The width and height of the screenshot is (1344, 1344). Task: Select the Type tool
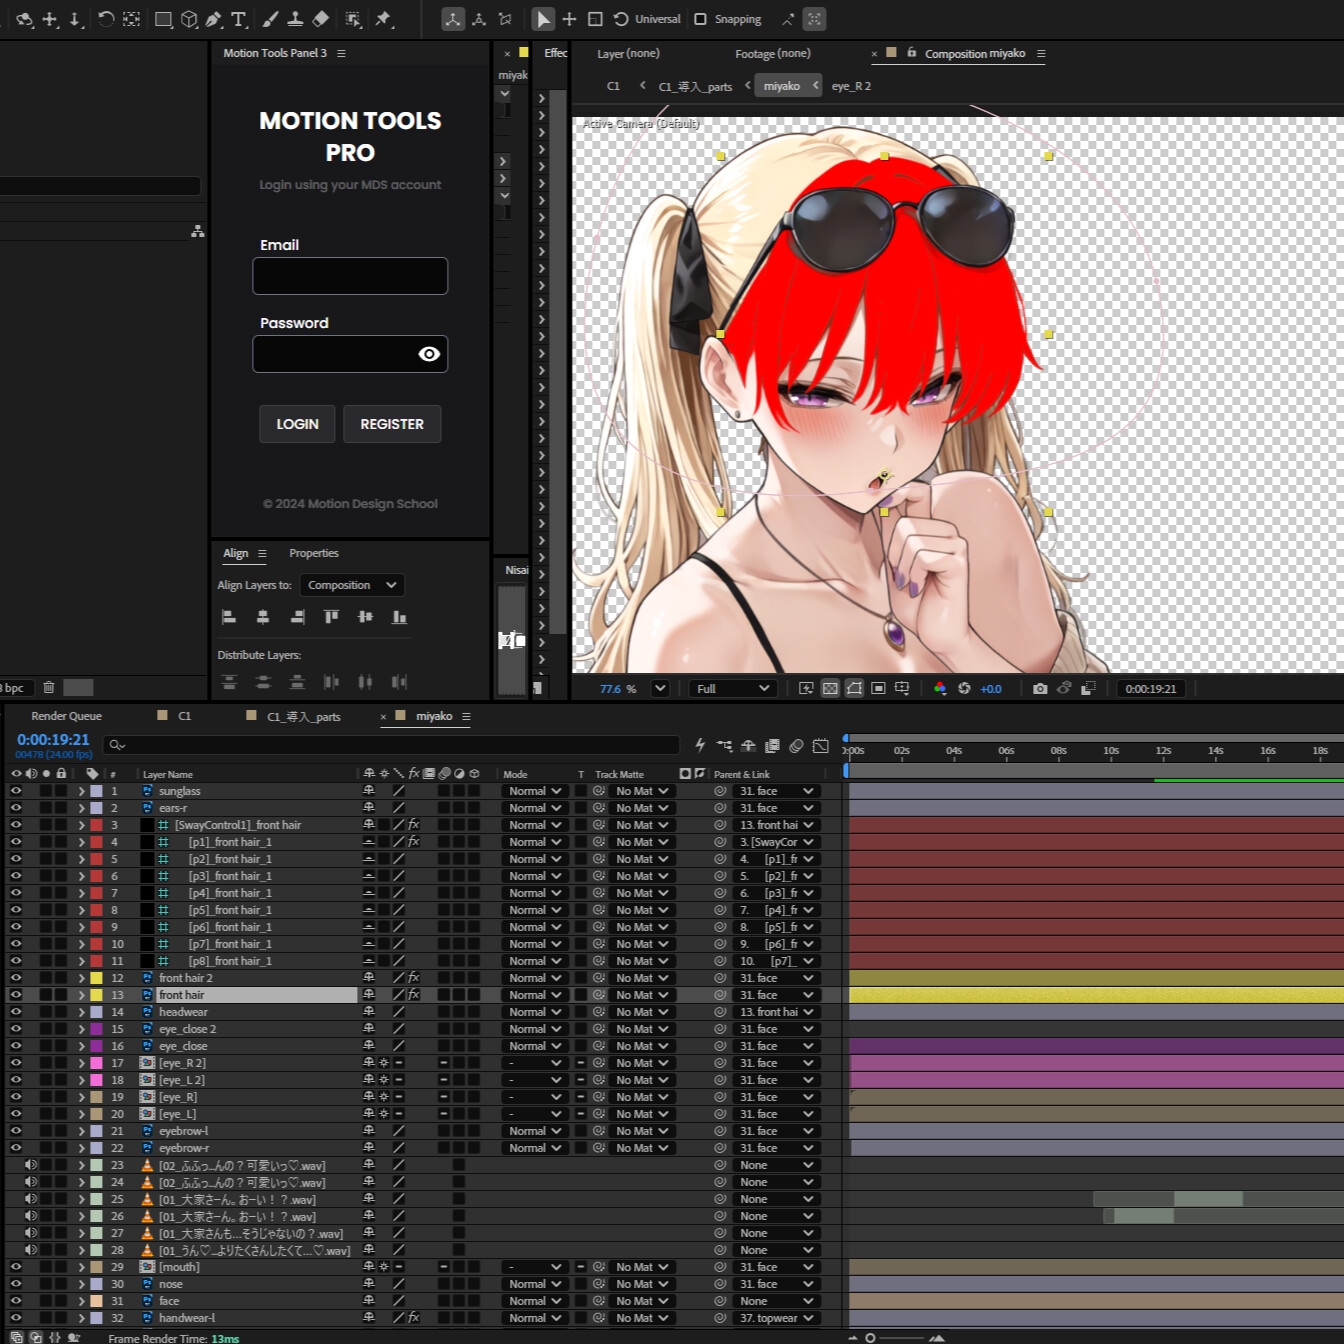pos(239,19)
